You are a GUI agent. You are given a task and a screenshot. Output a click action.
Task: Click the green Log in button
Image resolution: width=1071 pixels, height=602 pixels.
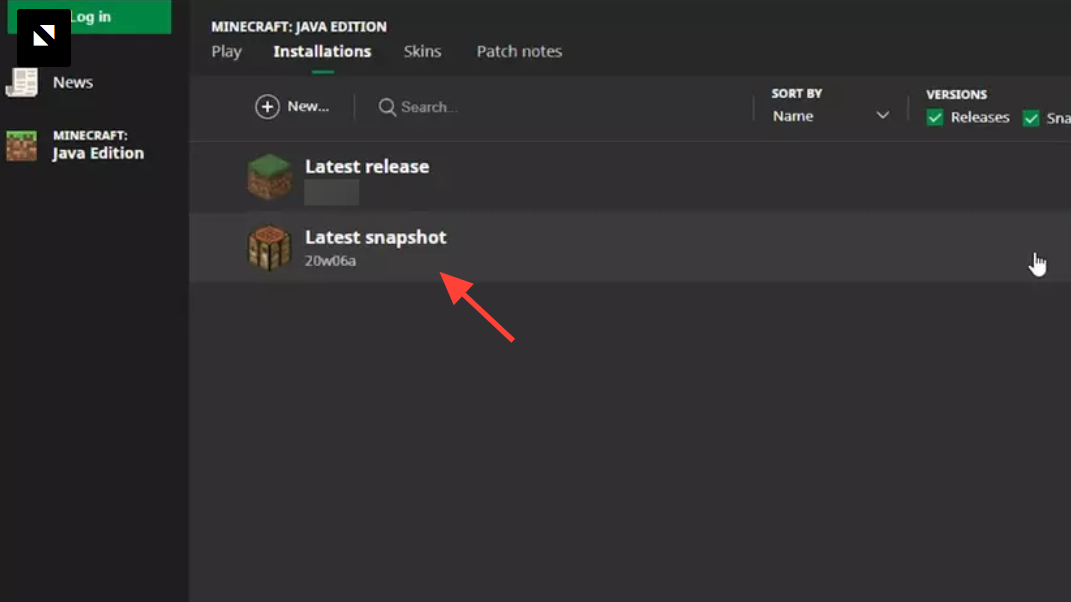click(89, 16)
